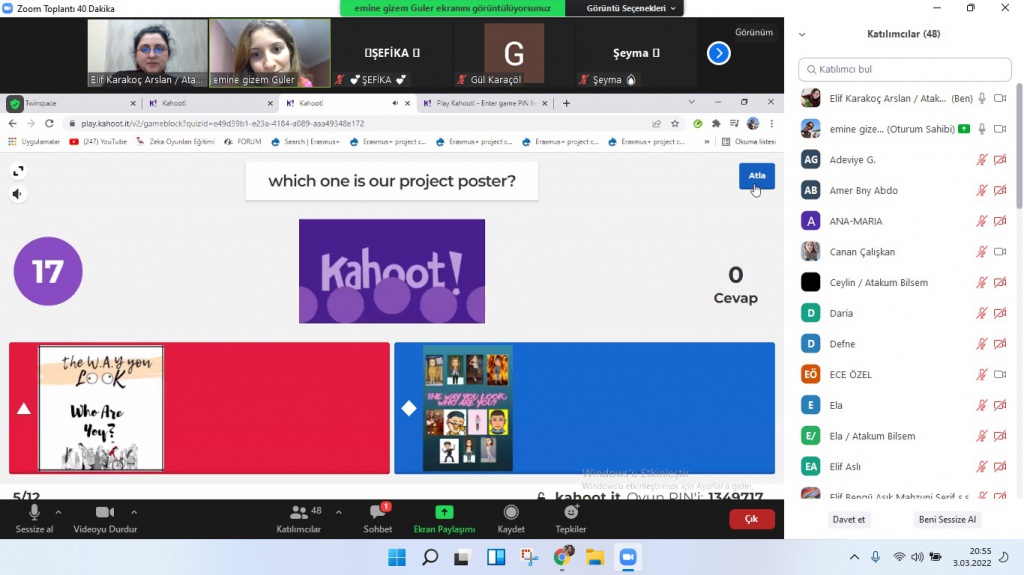Select participant ANA-MARIA in list
Screen dimensions: 1024x575
click(904, 222)
